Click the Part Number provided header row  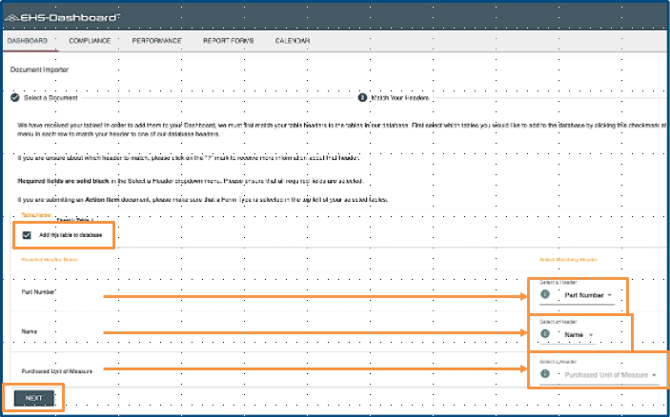click(x=38, y=291)
